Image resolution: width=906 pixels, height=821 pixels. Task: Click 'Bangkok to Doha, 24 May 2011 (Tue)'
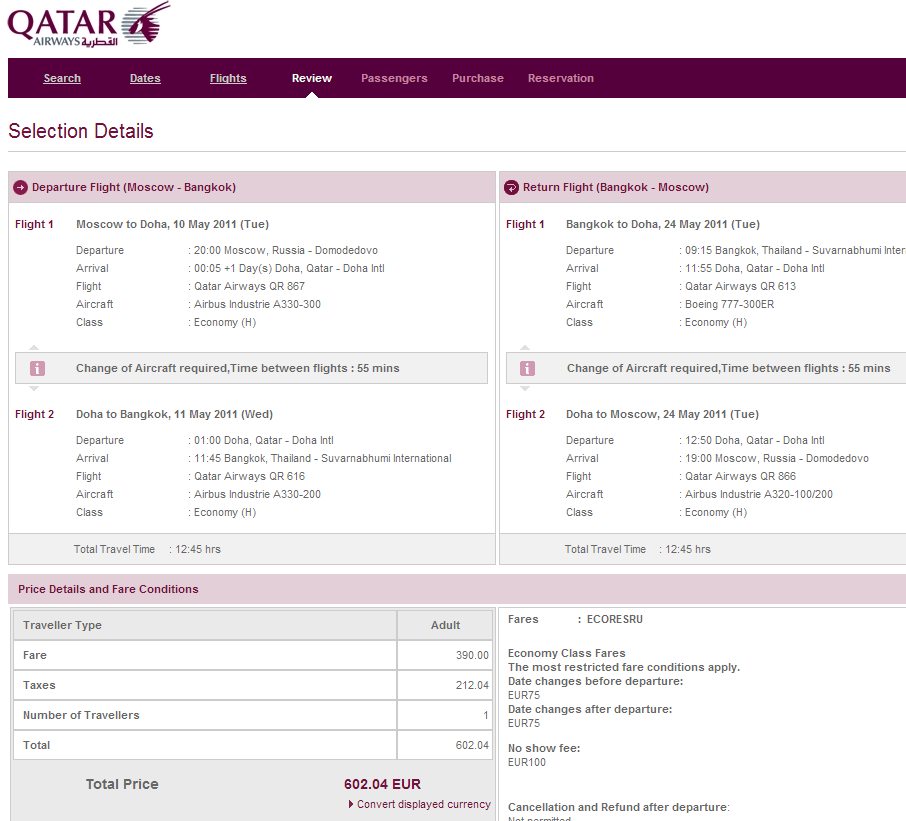(x=663, y=224)
